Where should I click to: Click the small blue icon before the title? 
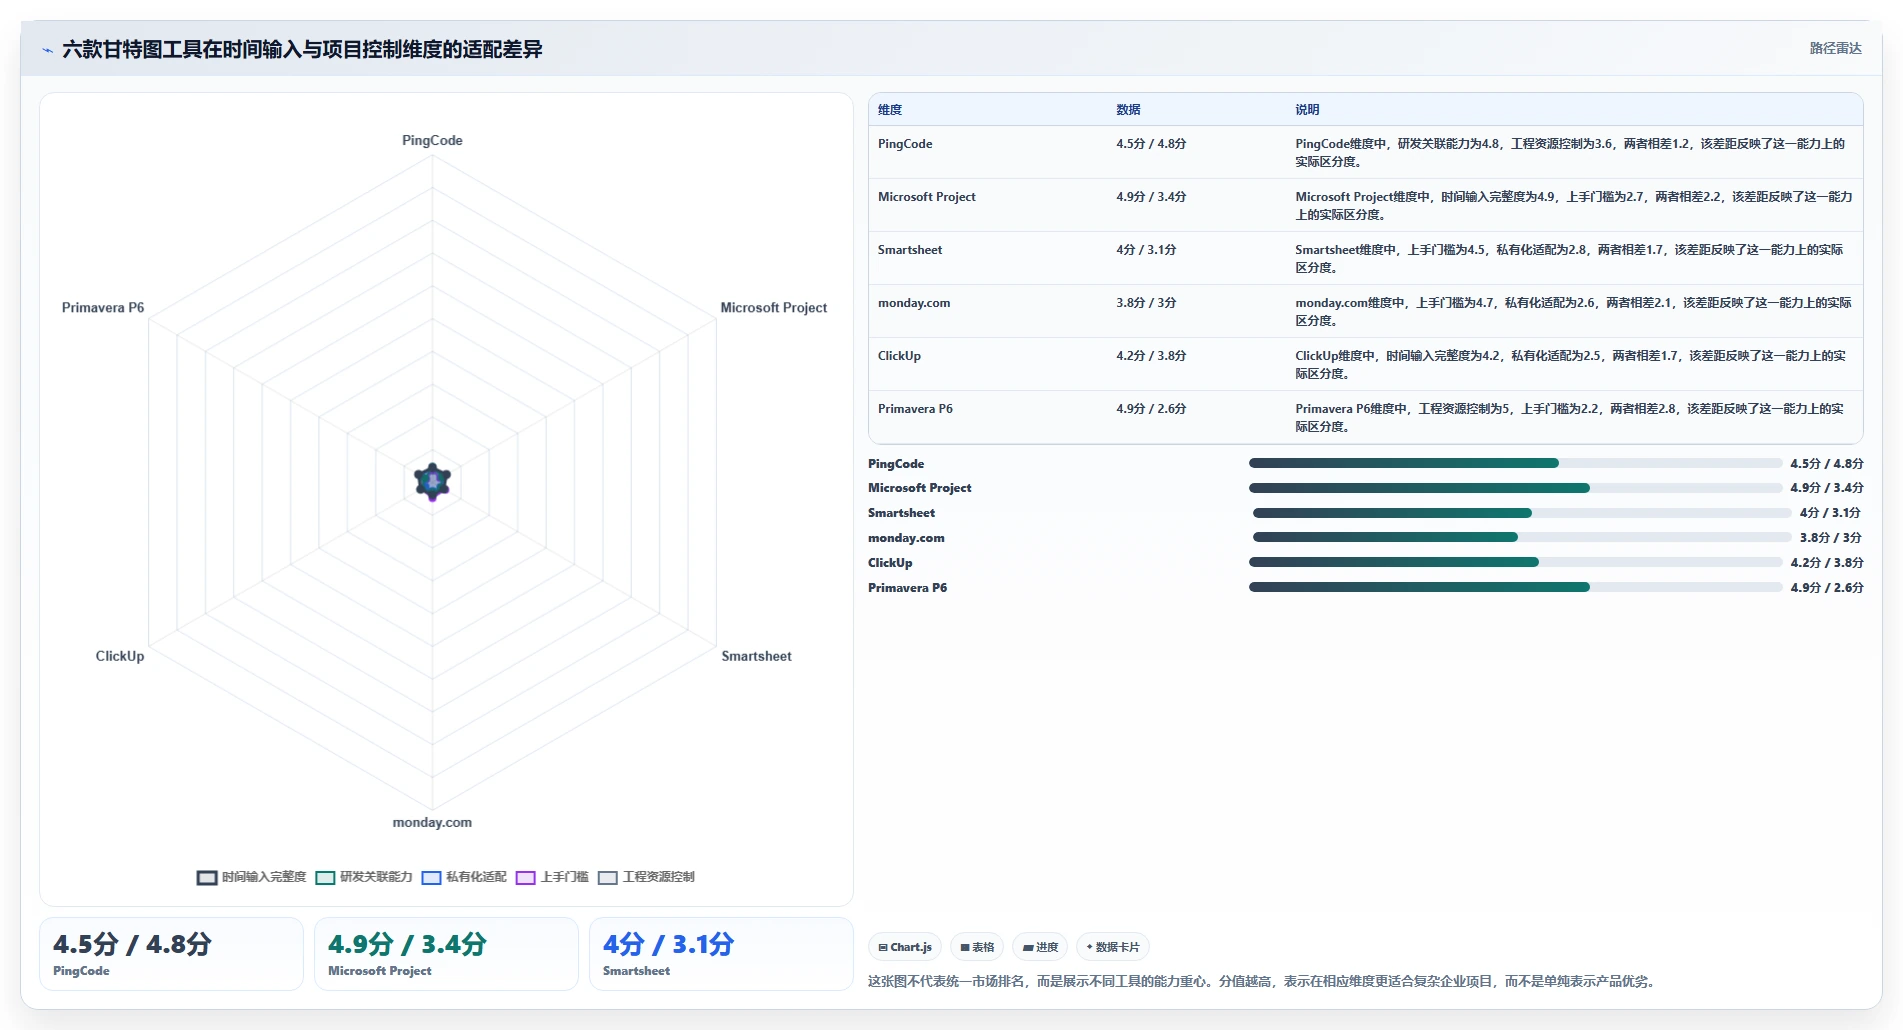point(47,50)
